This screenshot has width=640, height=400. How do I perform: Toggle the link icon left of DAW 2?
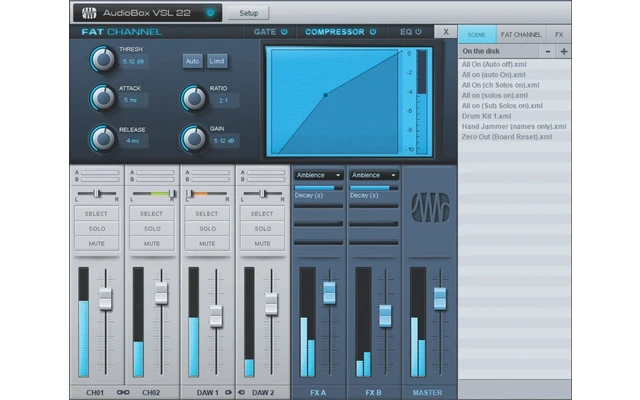coord(242,392)
